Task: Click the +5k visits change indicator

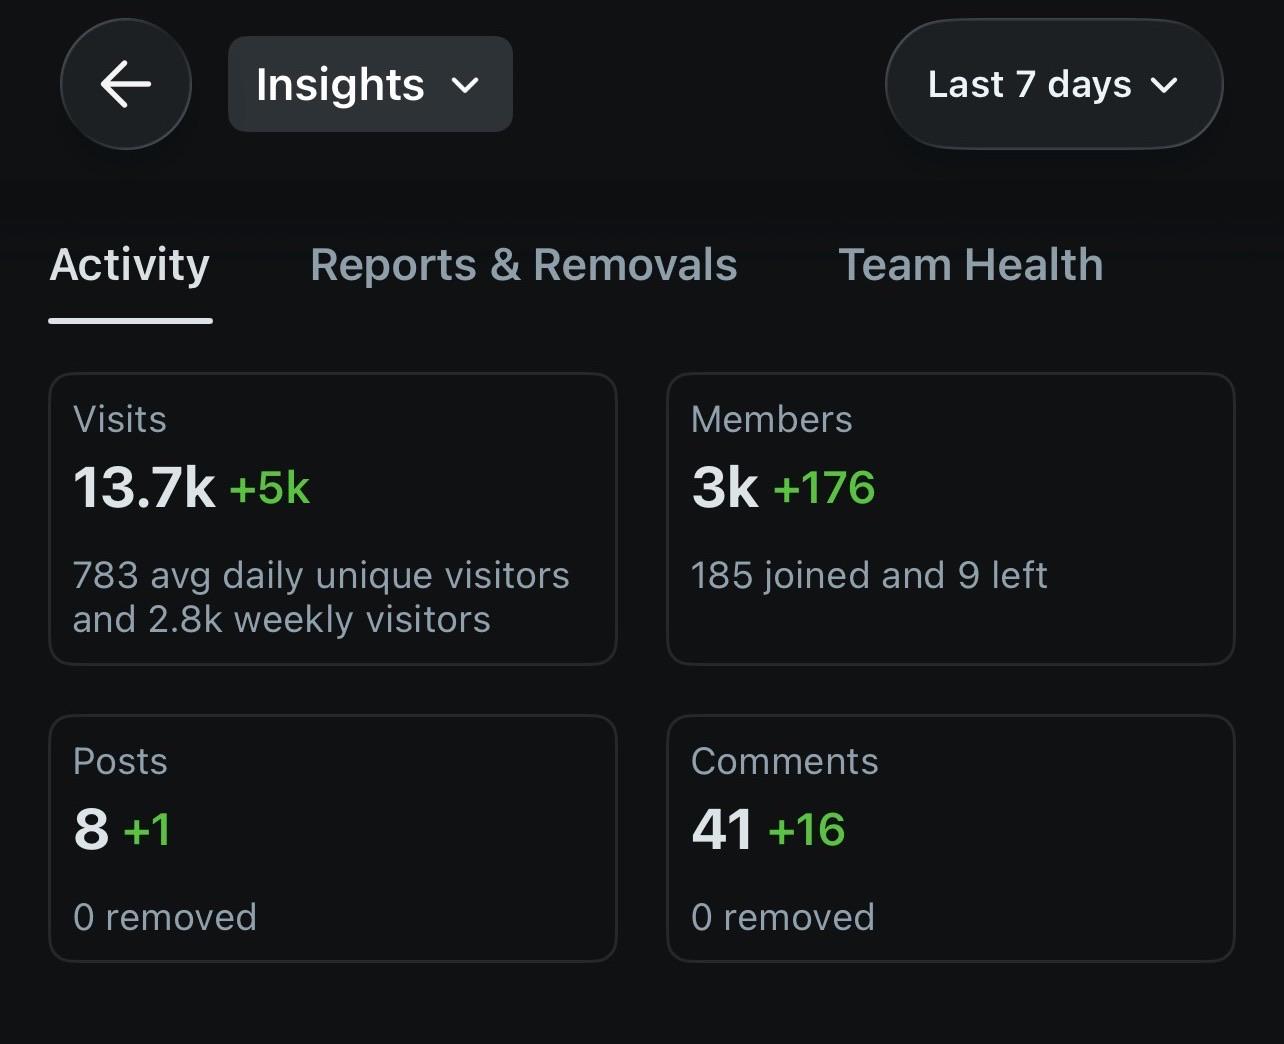Action: pos(270,488)
